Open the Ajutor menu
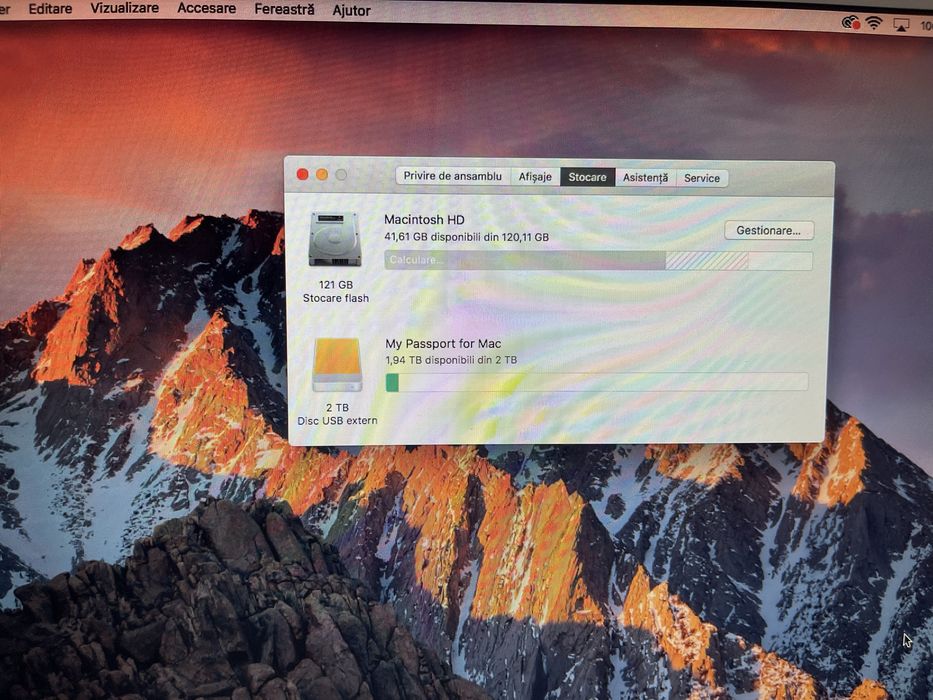 pos(352,11)
